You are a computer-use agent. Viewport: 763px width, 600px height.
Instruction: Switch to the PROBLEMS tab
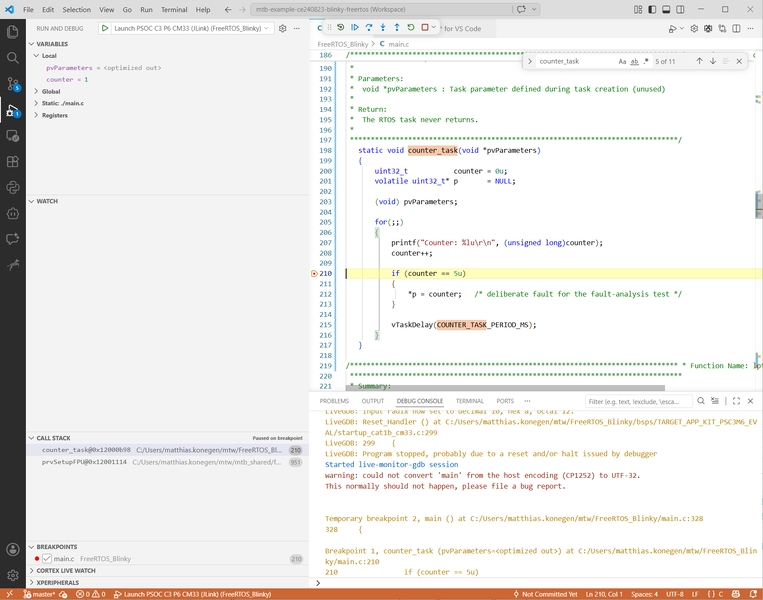(x=334, y=401)
